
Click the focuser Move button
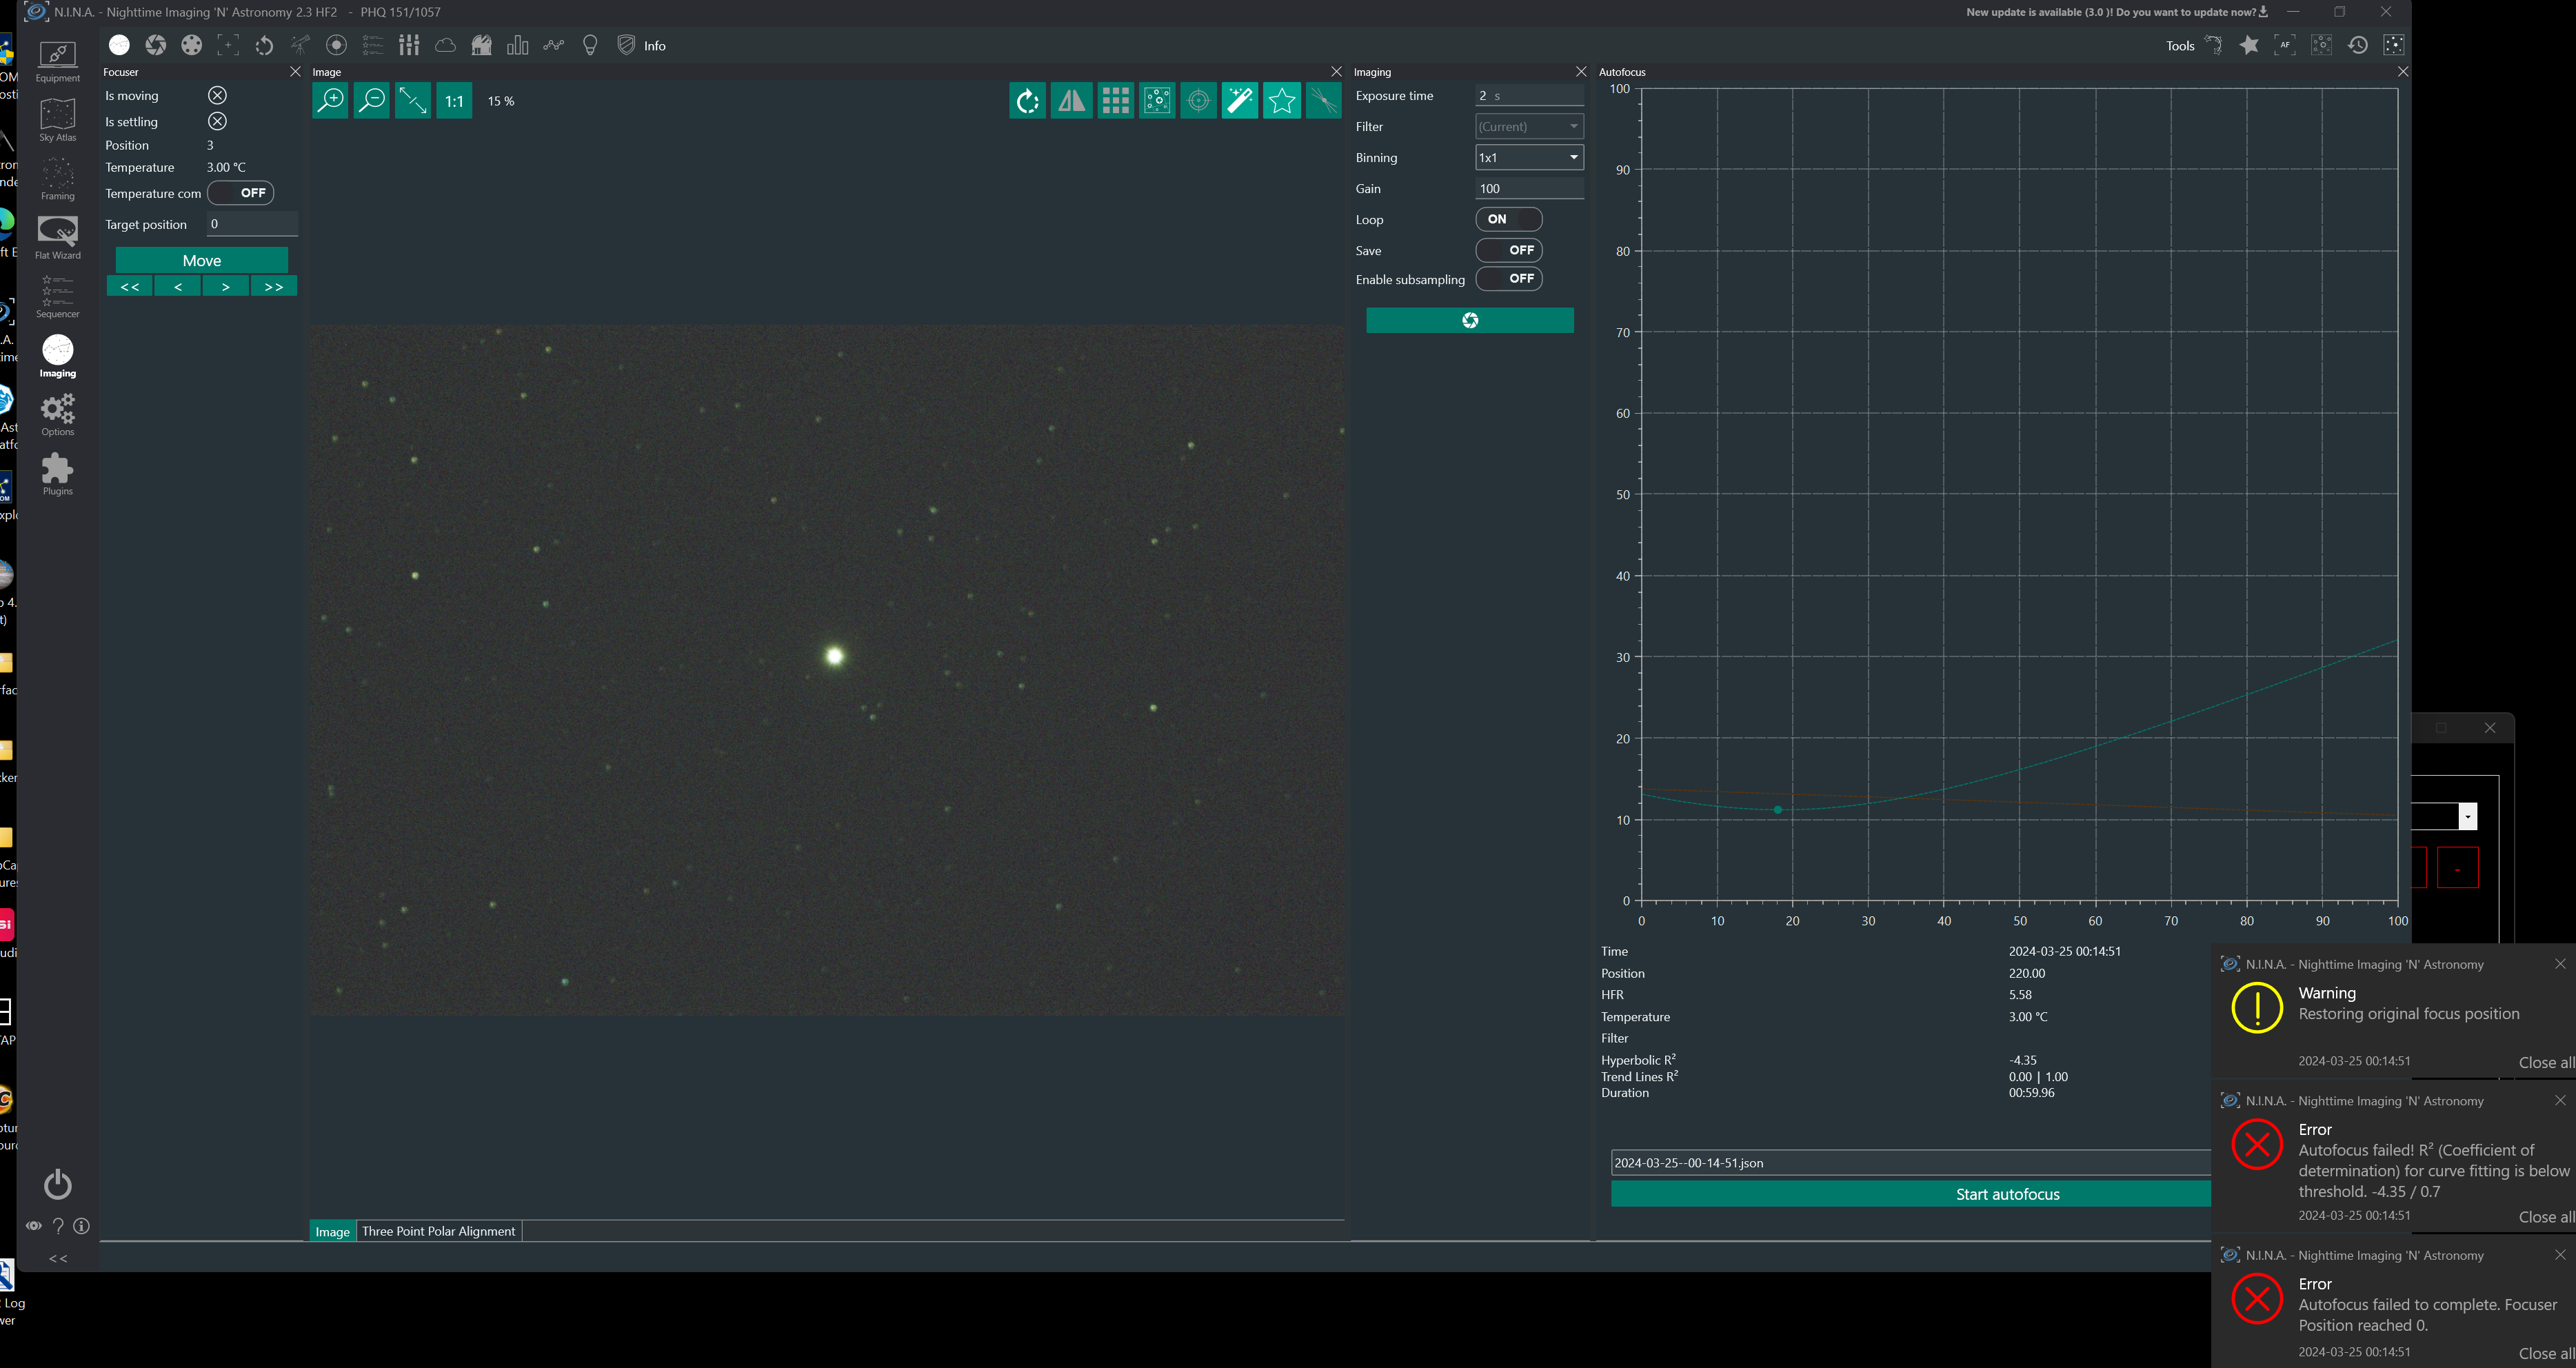point(201,260)
